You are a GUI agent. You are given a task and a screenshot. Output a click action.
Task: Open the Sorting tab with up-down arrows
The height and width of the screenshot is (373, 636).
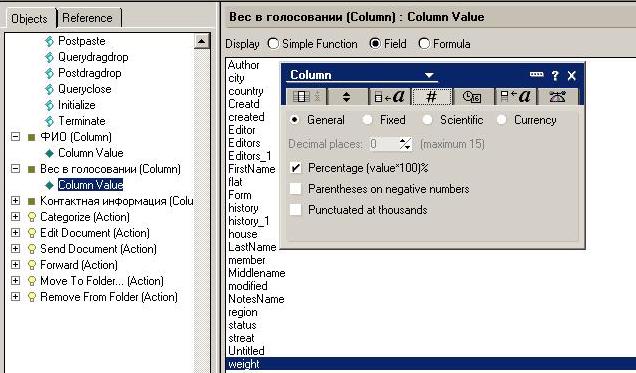point(346,97)
